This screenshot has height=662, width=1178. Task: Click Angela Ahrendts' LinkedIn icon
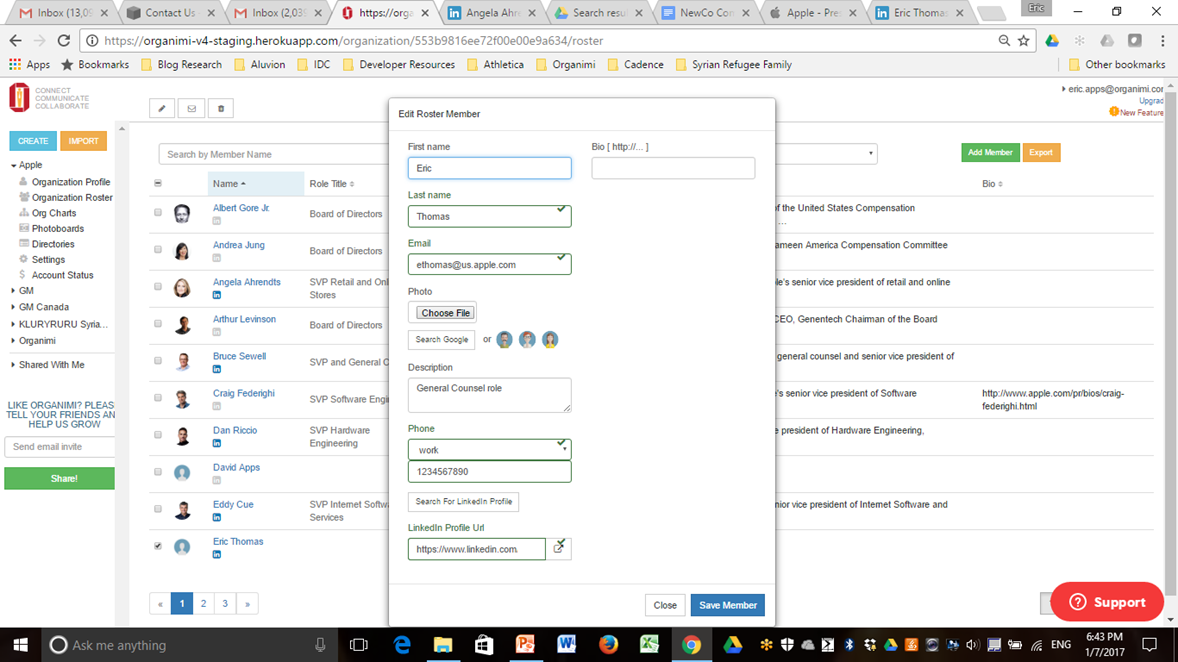pyautogui.click(x=216, y=295)
